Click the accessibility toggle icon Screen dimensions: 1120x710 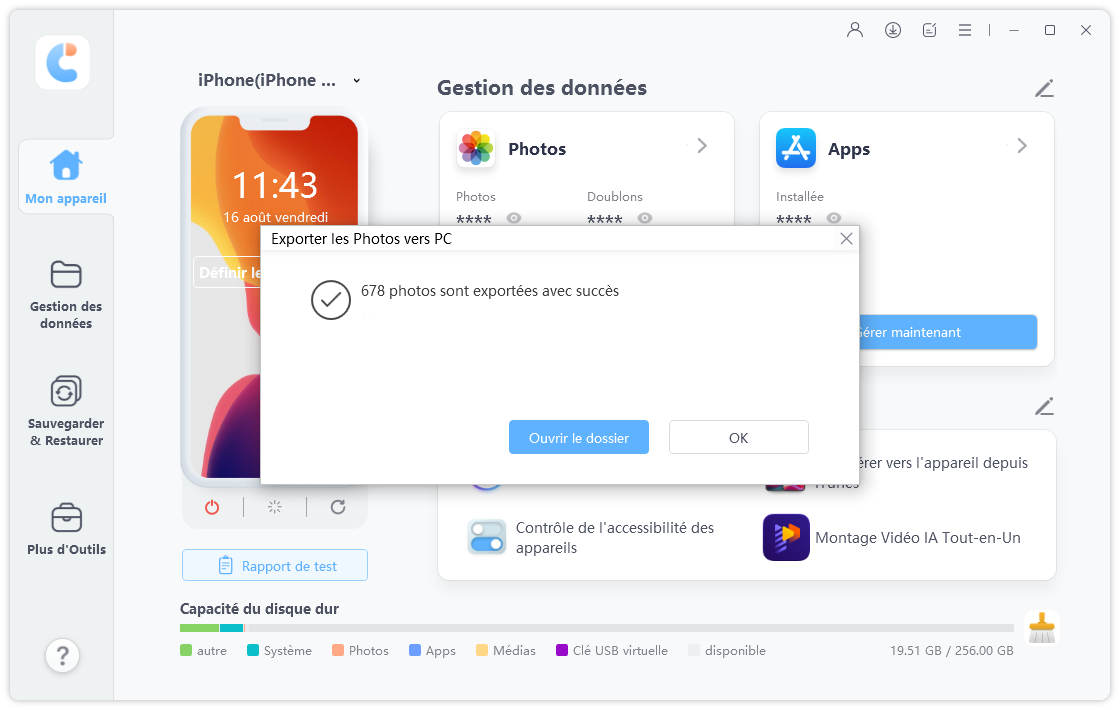tap(486, 537)
